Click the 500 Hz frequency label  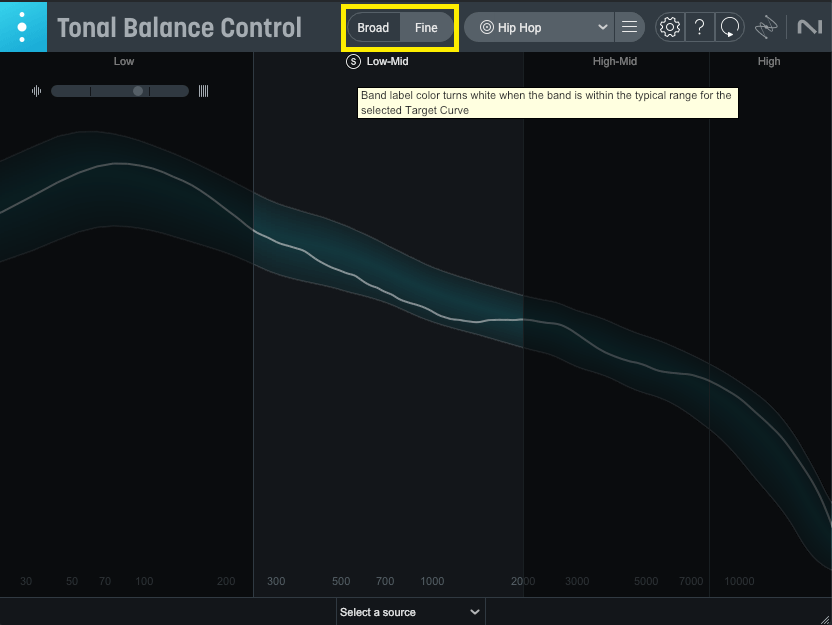341,581
